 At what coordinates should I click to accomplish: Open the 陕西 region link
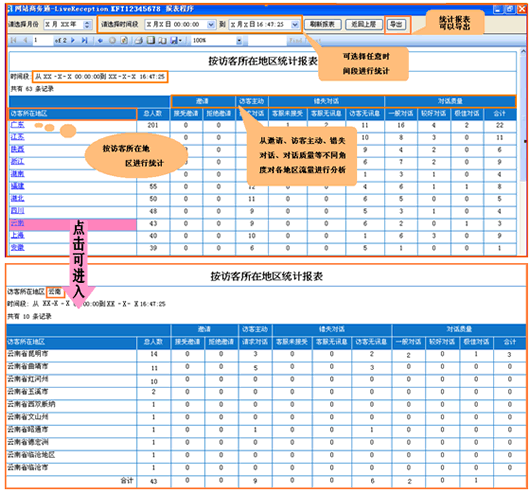click(x=17, y=149)
